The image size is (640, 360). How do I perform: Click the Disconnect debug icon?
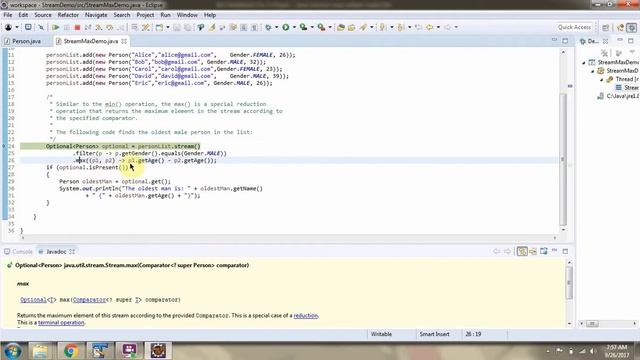click(88, 27)
